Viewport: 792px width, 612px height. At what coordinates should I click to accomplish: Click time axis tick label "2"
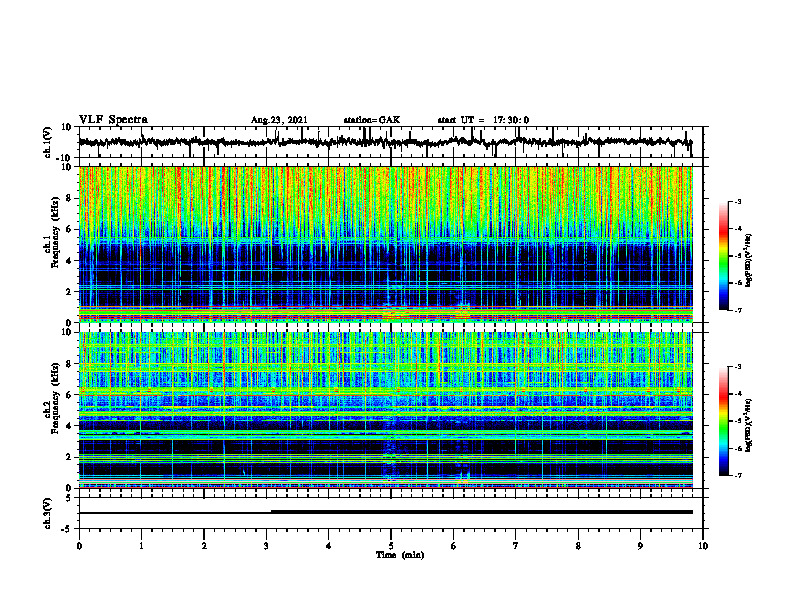(204, 546)
